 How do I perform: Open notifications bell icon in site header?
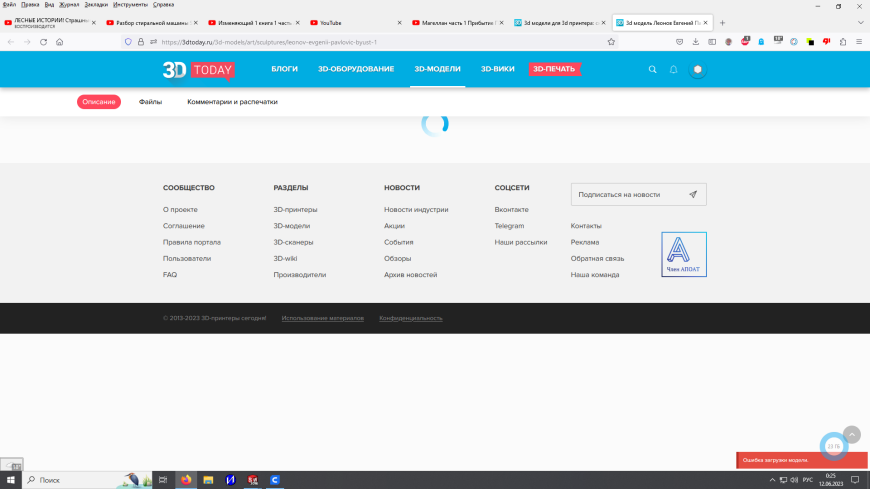click(673, 69)
